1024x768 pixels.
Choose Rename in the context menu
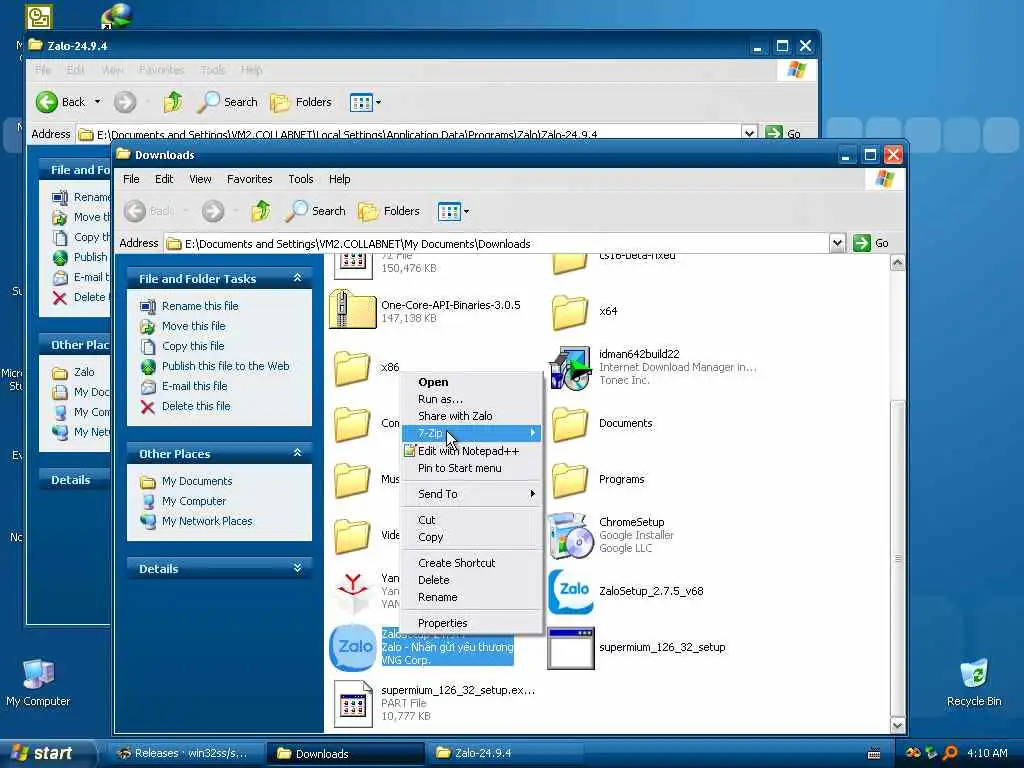(x=472, y=597)
